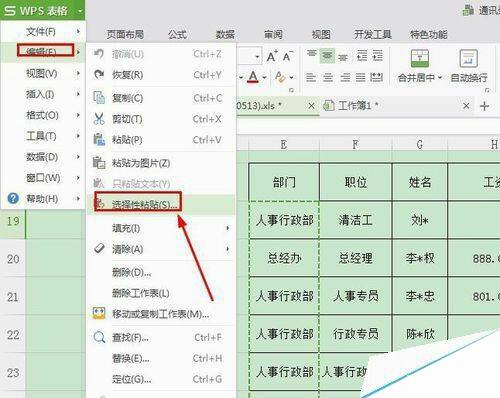
Task: Open the 合并居中 dropdown arrow
Action: pyautogui.click(x=440, y=78)
